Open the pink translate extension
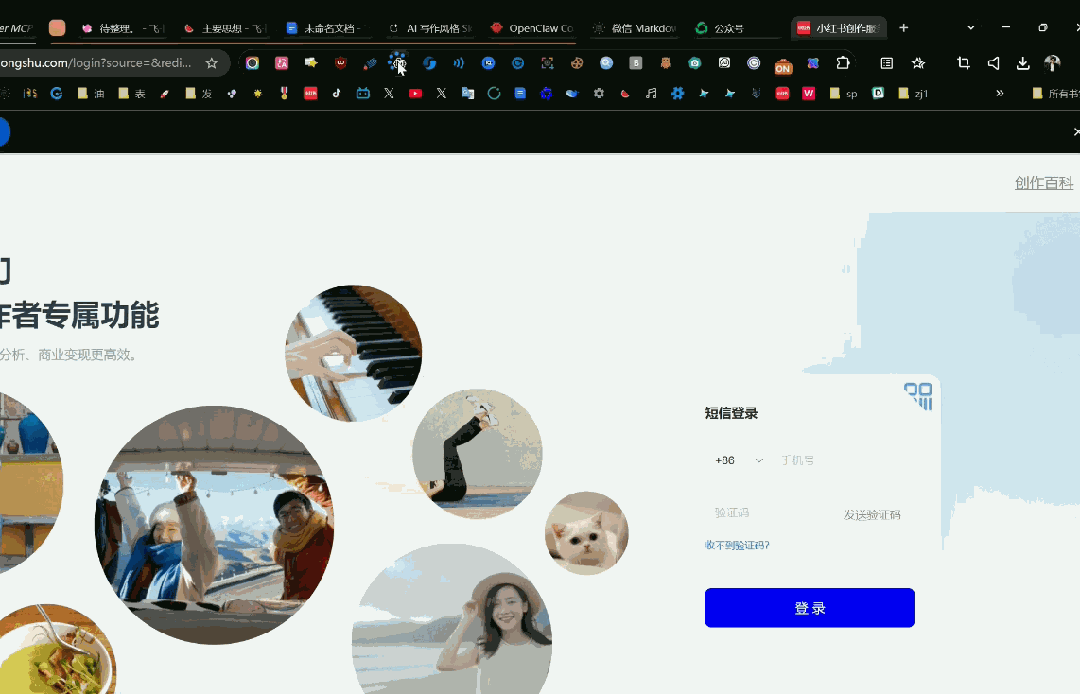This screenshot has width=1080, height=694. point(281,63)
